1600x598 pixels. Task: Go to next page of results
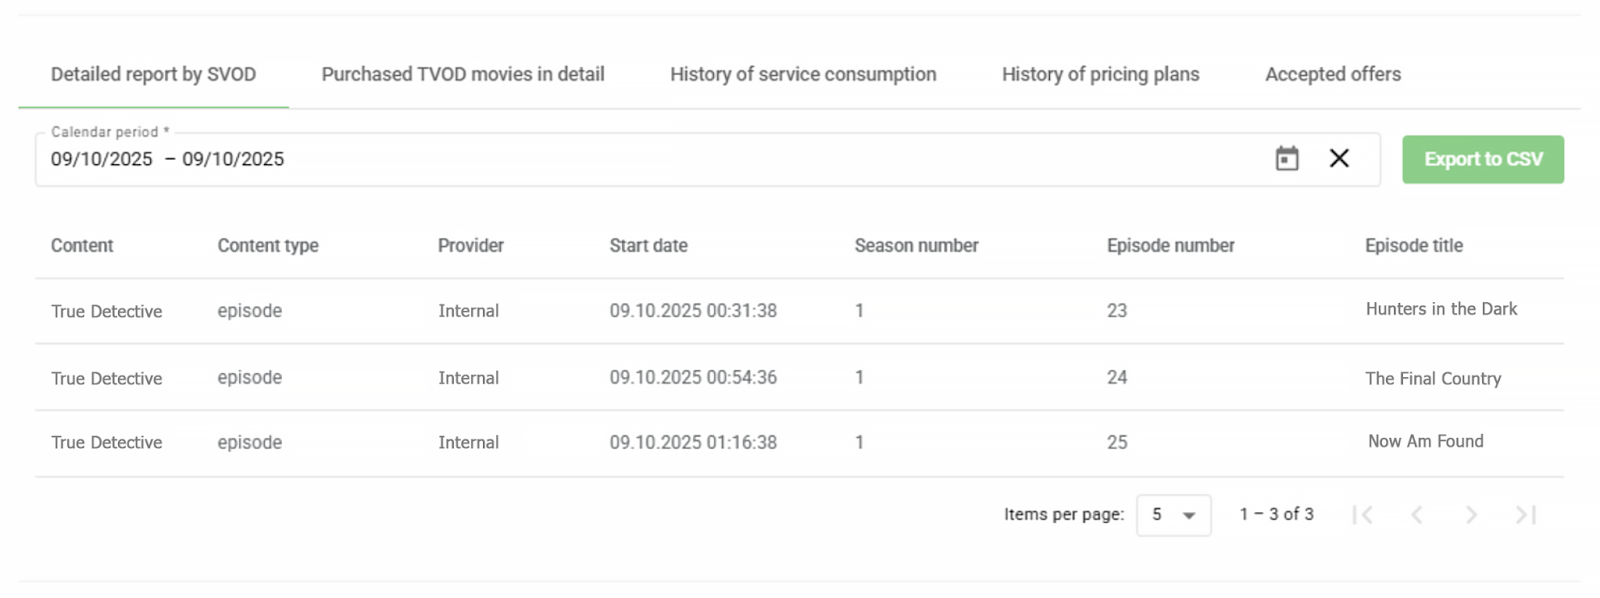coord(1471,515)
